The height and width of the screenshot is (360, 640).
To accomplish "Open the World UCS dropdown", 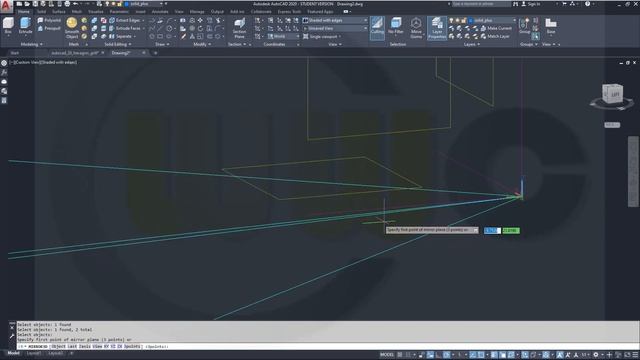I will point(283,36).
